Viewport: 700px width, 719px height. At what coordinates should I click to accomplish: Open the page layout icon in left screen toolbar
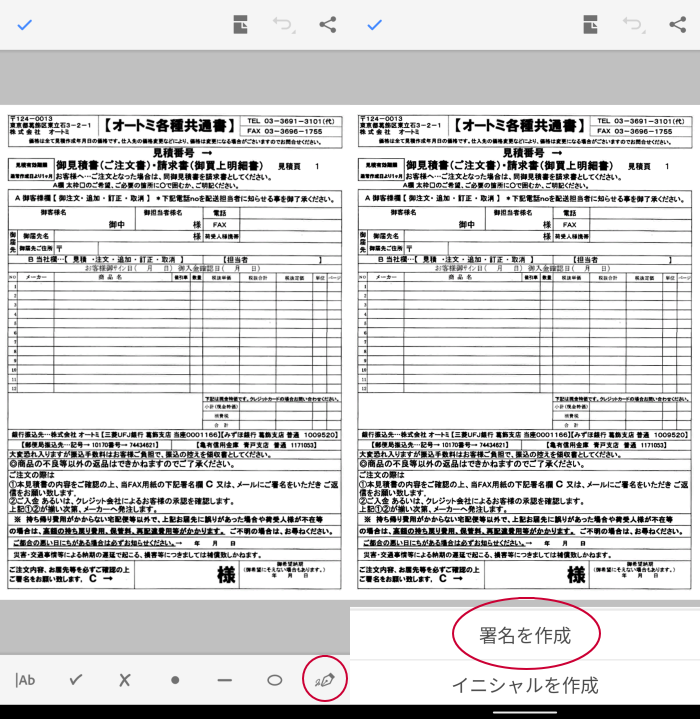pos(240,25)
